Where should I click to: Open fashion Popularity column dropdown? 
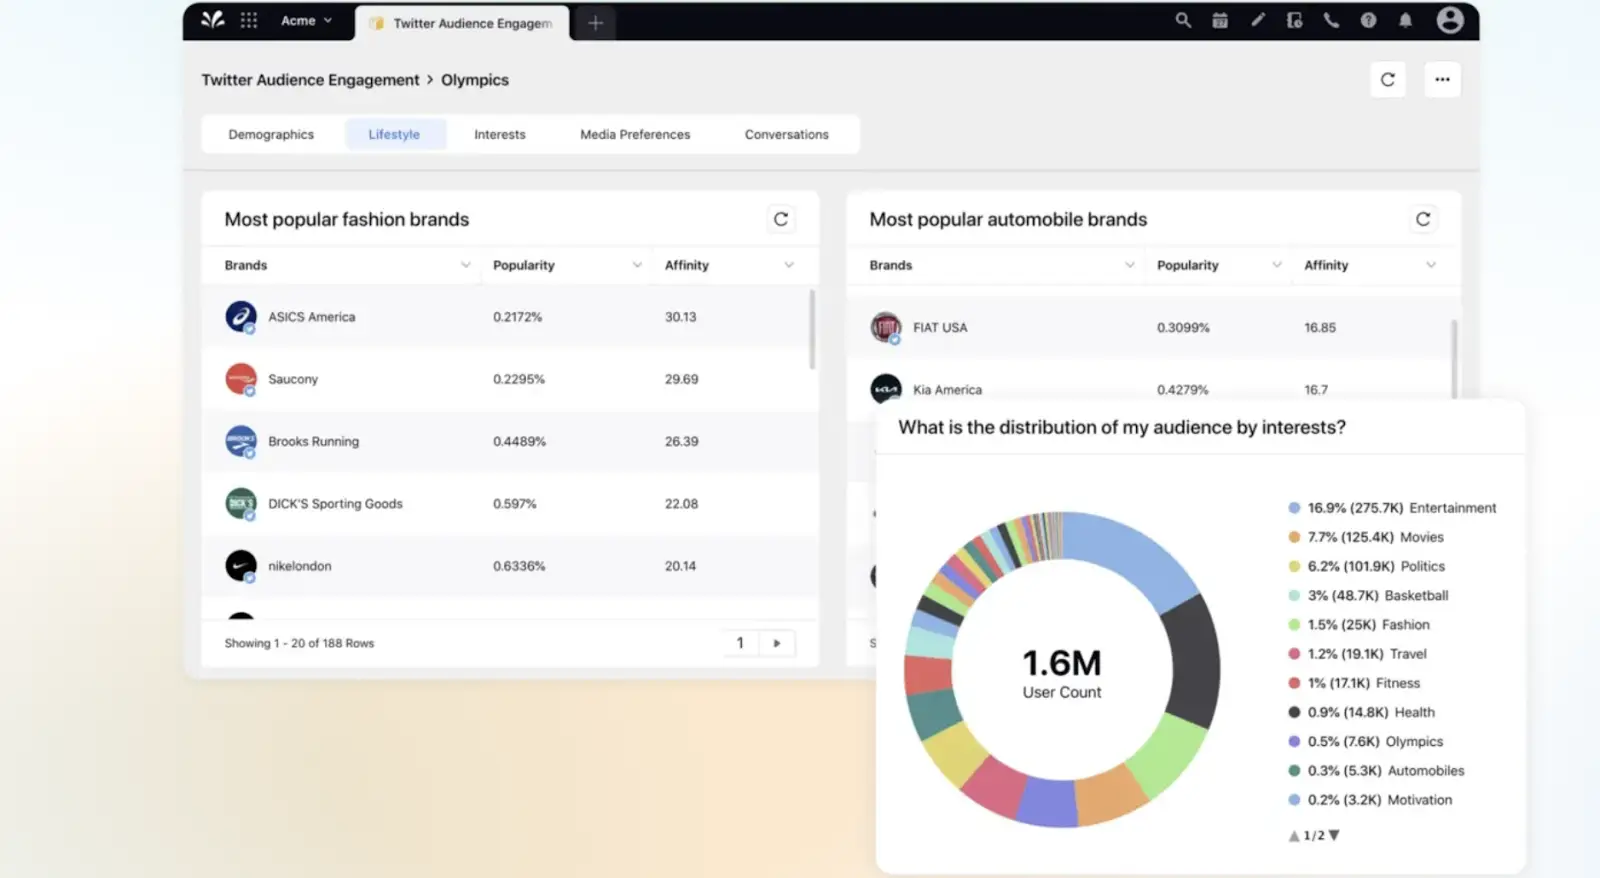[637, 265]
